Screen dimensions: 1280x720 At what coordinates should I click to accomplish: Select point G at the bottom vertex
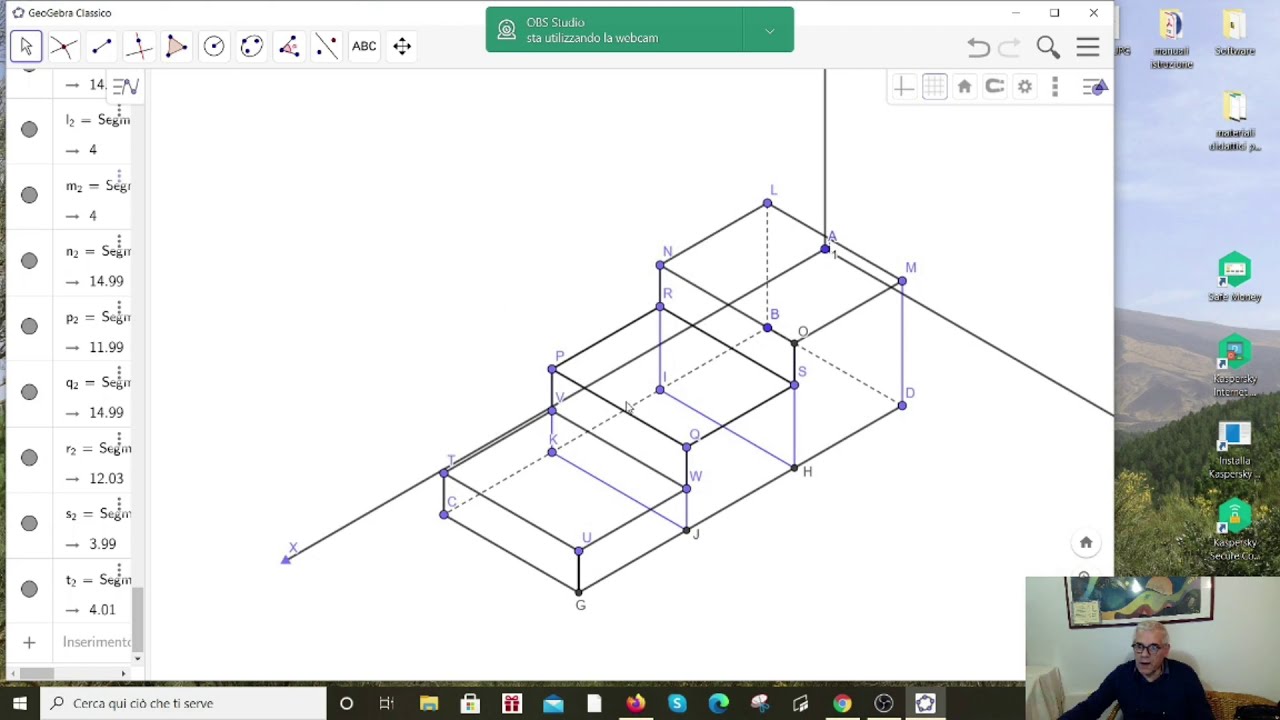(x=579, y=591)
